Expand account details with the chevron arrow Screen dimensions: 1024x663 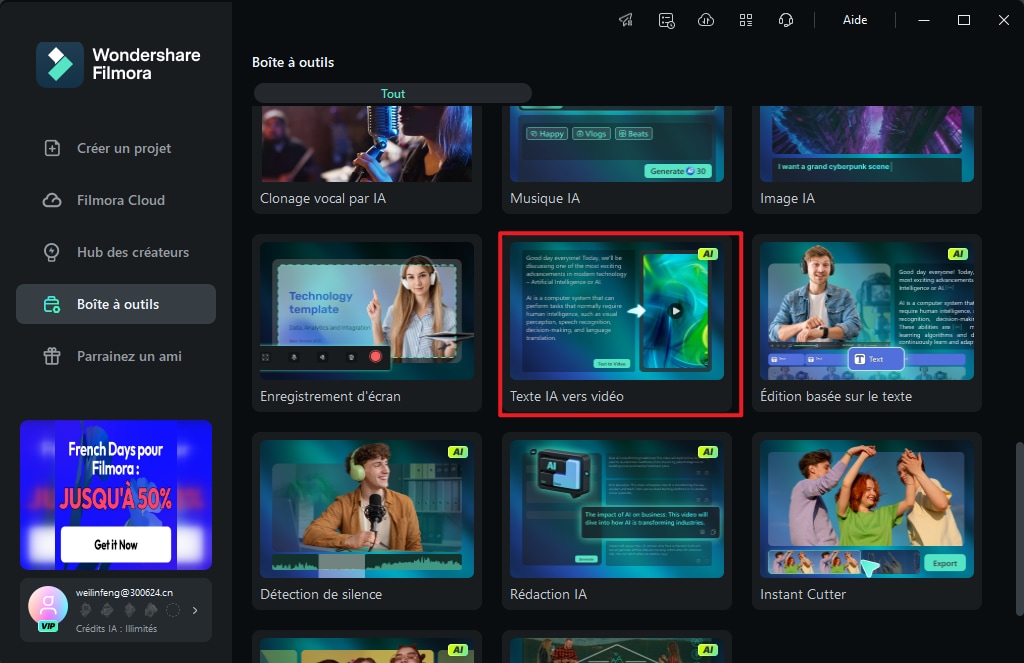pyautogui.click(x=195, y=610)
